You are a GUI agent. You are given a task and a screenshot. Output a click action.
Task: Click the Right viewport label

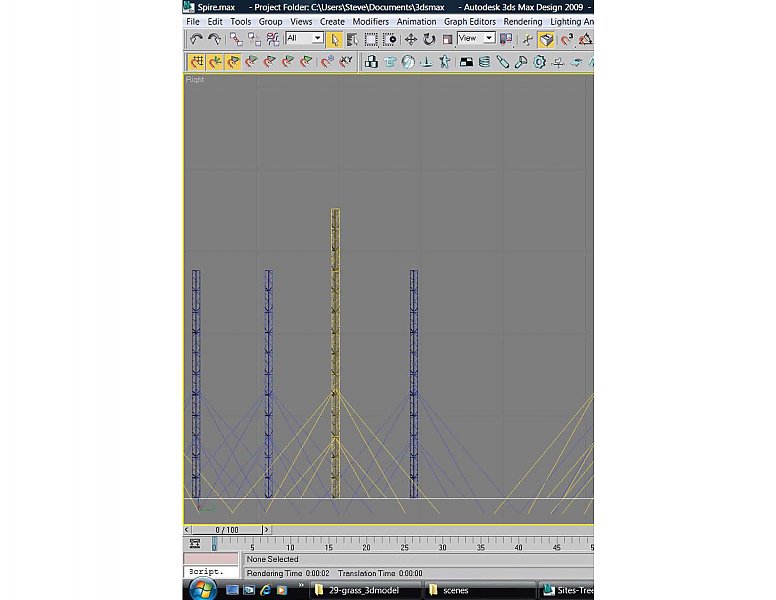click(194, 80)
